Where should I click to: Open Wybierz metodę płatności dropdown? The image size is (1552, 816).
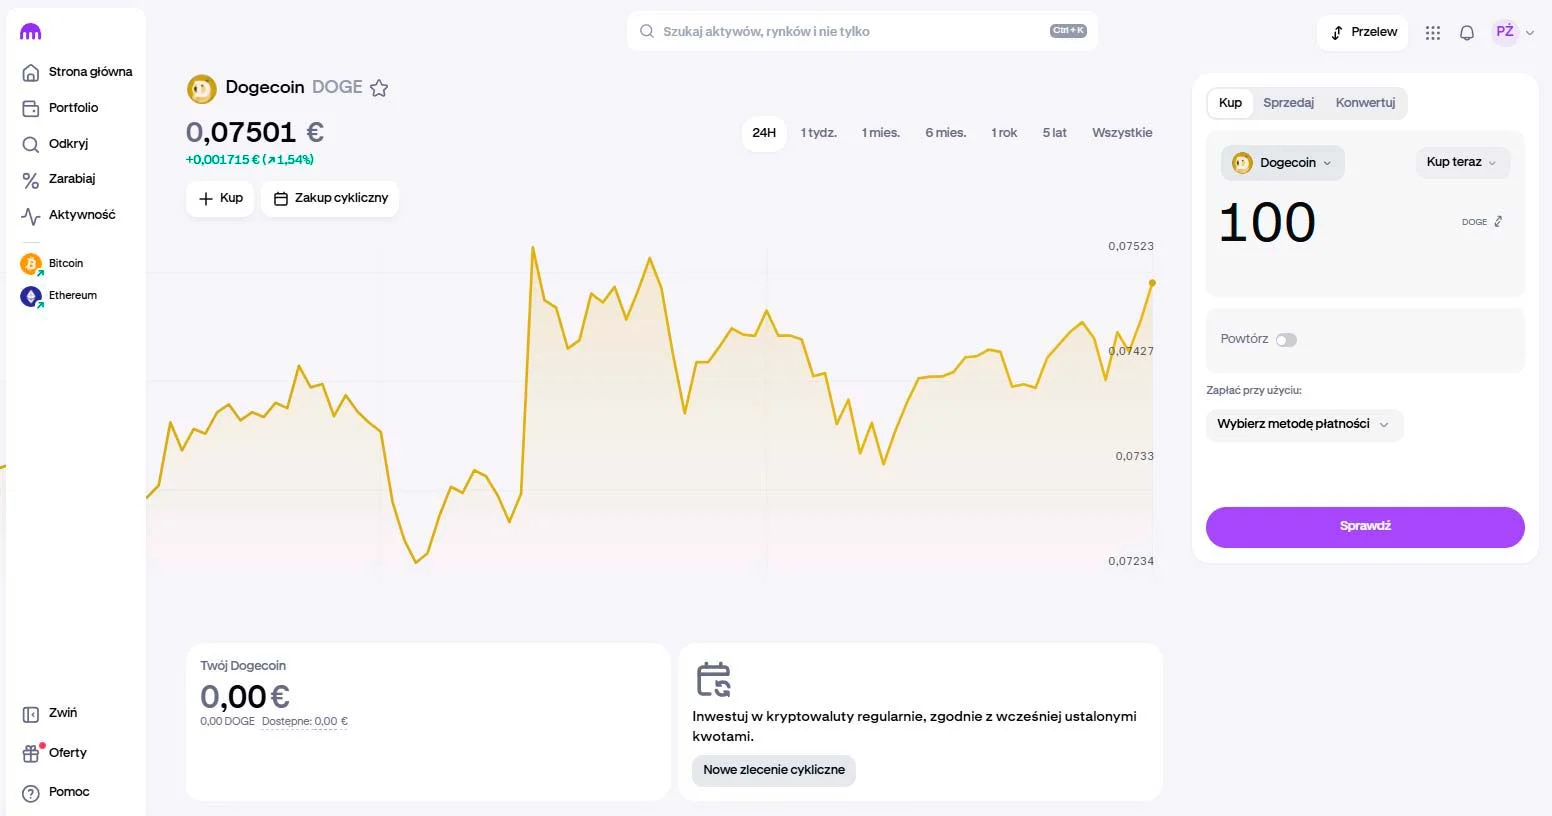coord(1304,424)
